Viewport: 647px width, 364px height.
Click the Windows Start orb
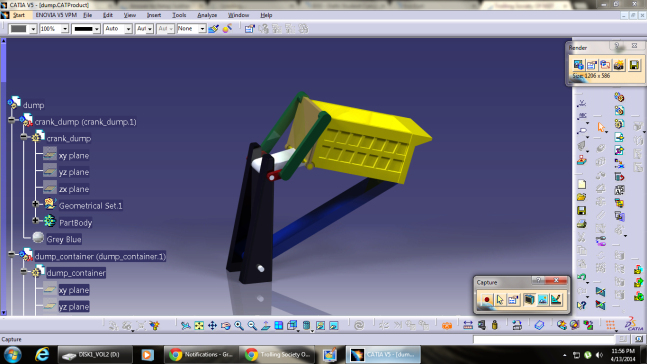[x=13, y=355]
